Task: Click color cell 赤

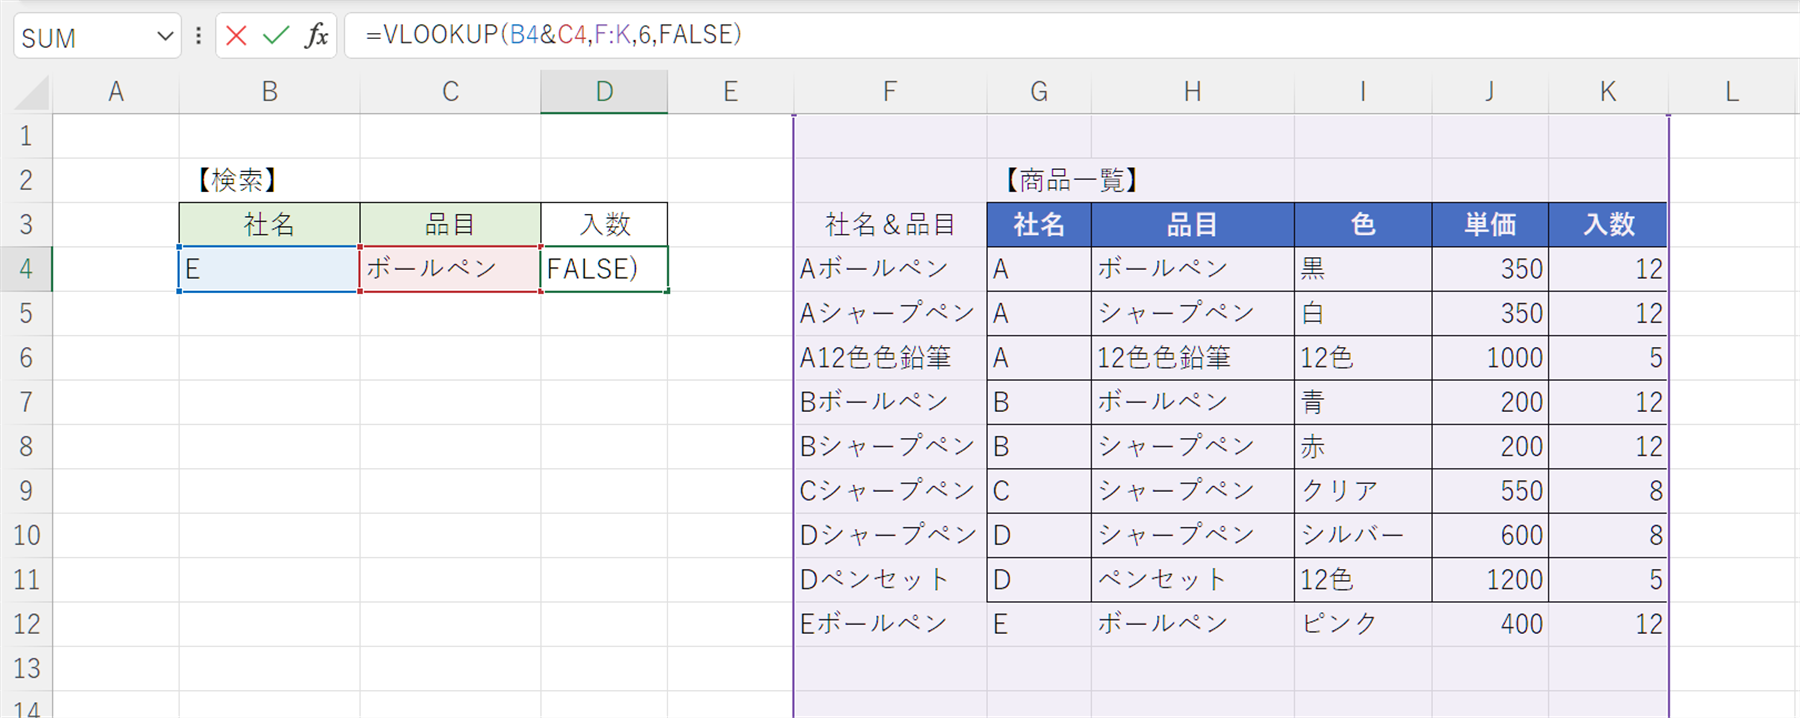Action: (x=1363, y=446)
